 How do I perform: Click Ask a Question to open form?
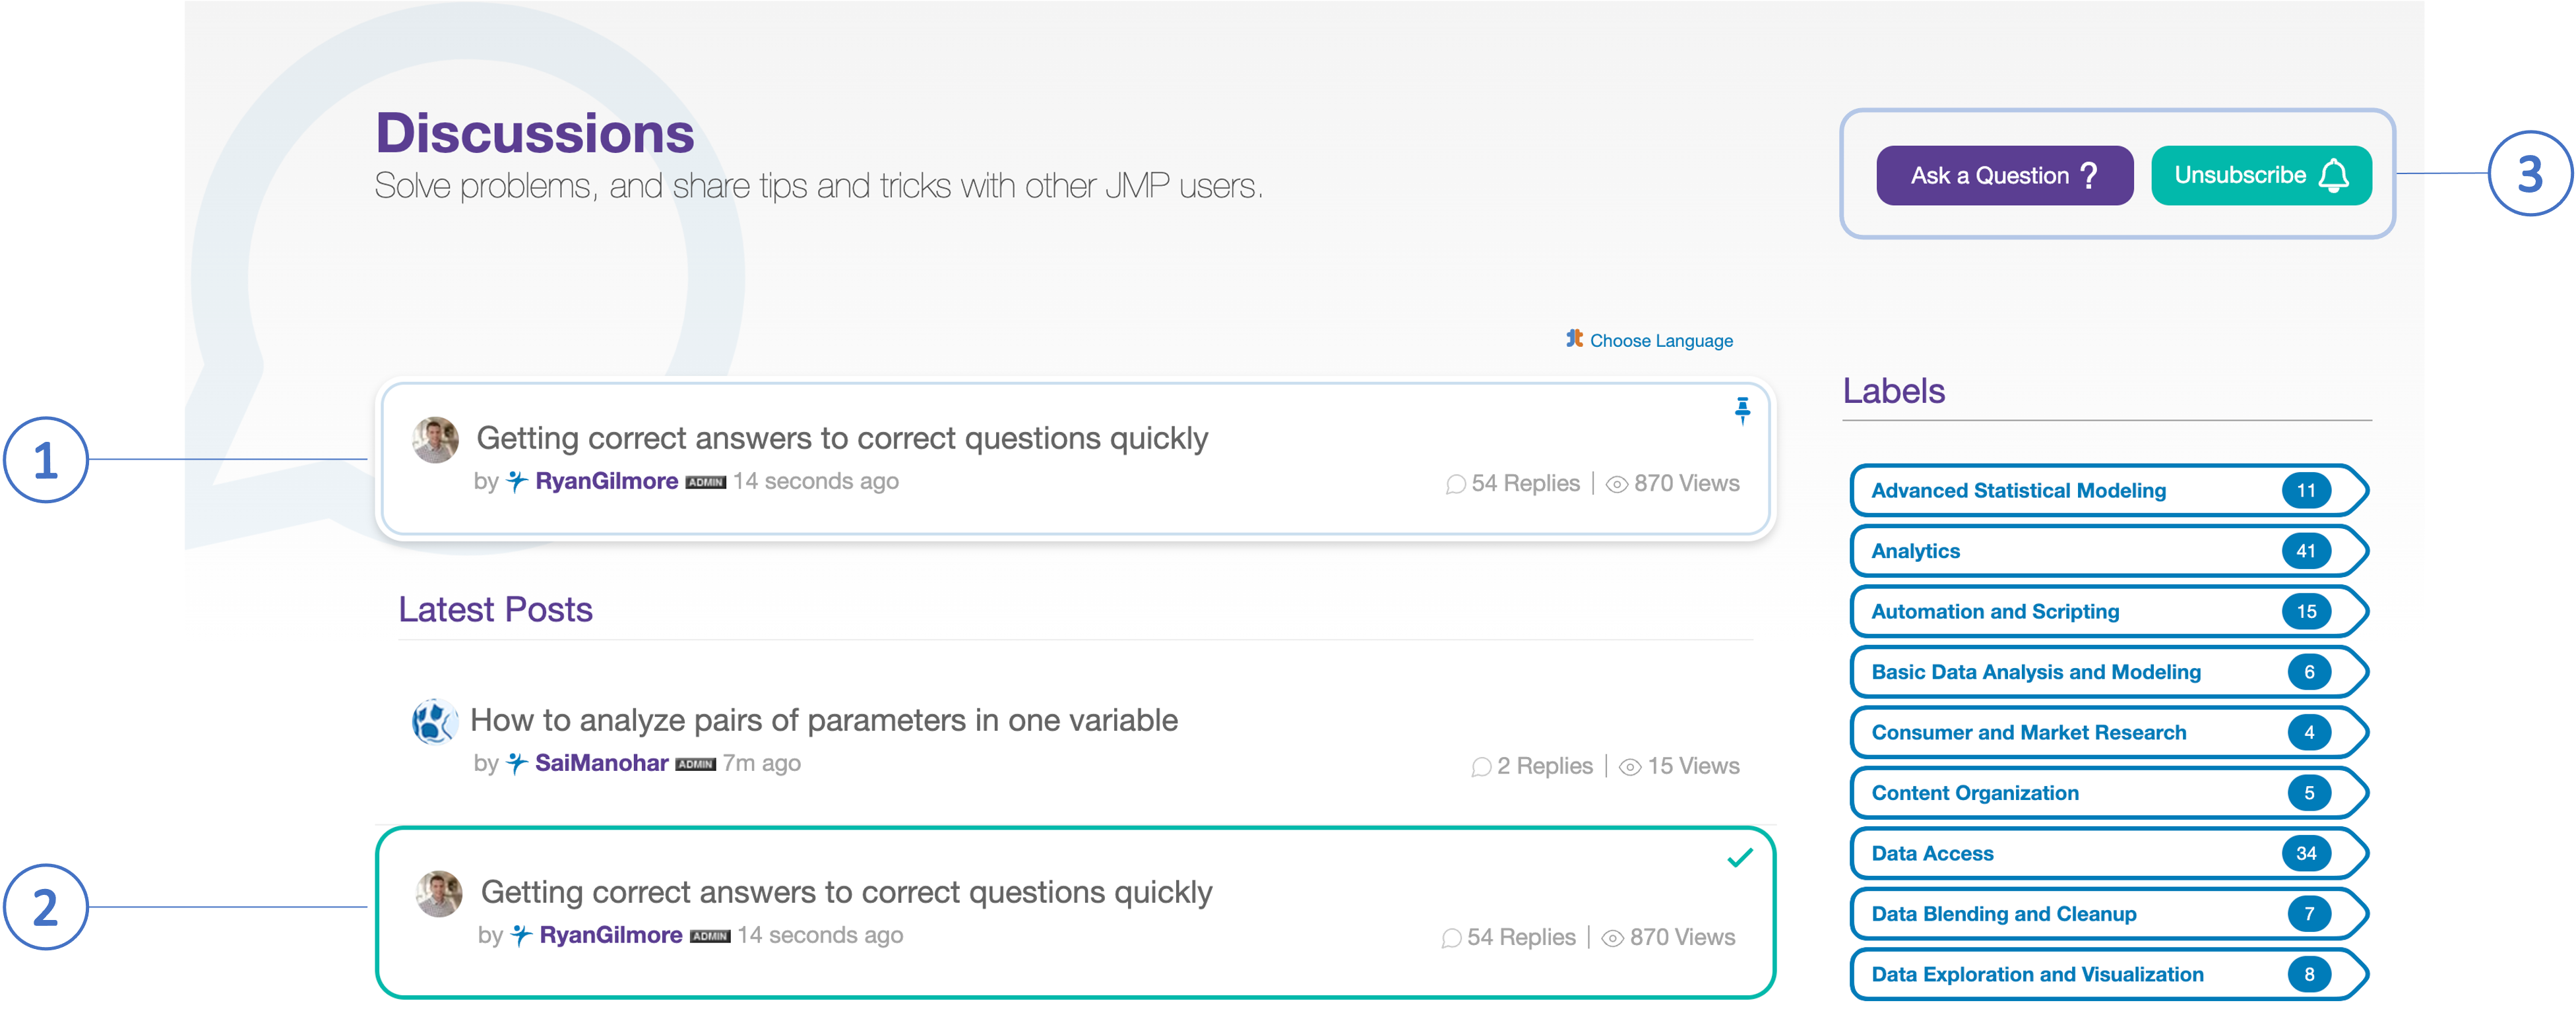[1996, 173]
